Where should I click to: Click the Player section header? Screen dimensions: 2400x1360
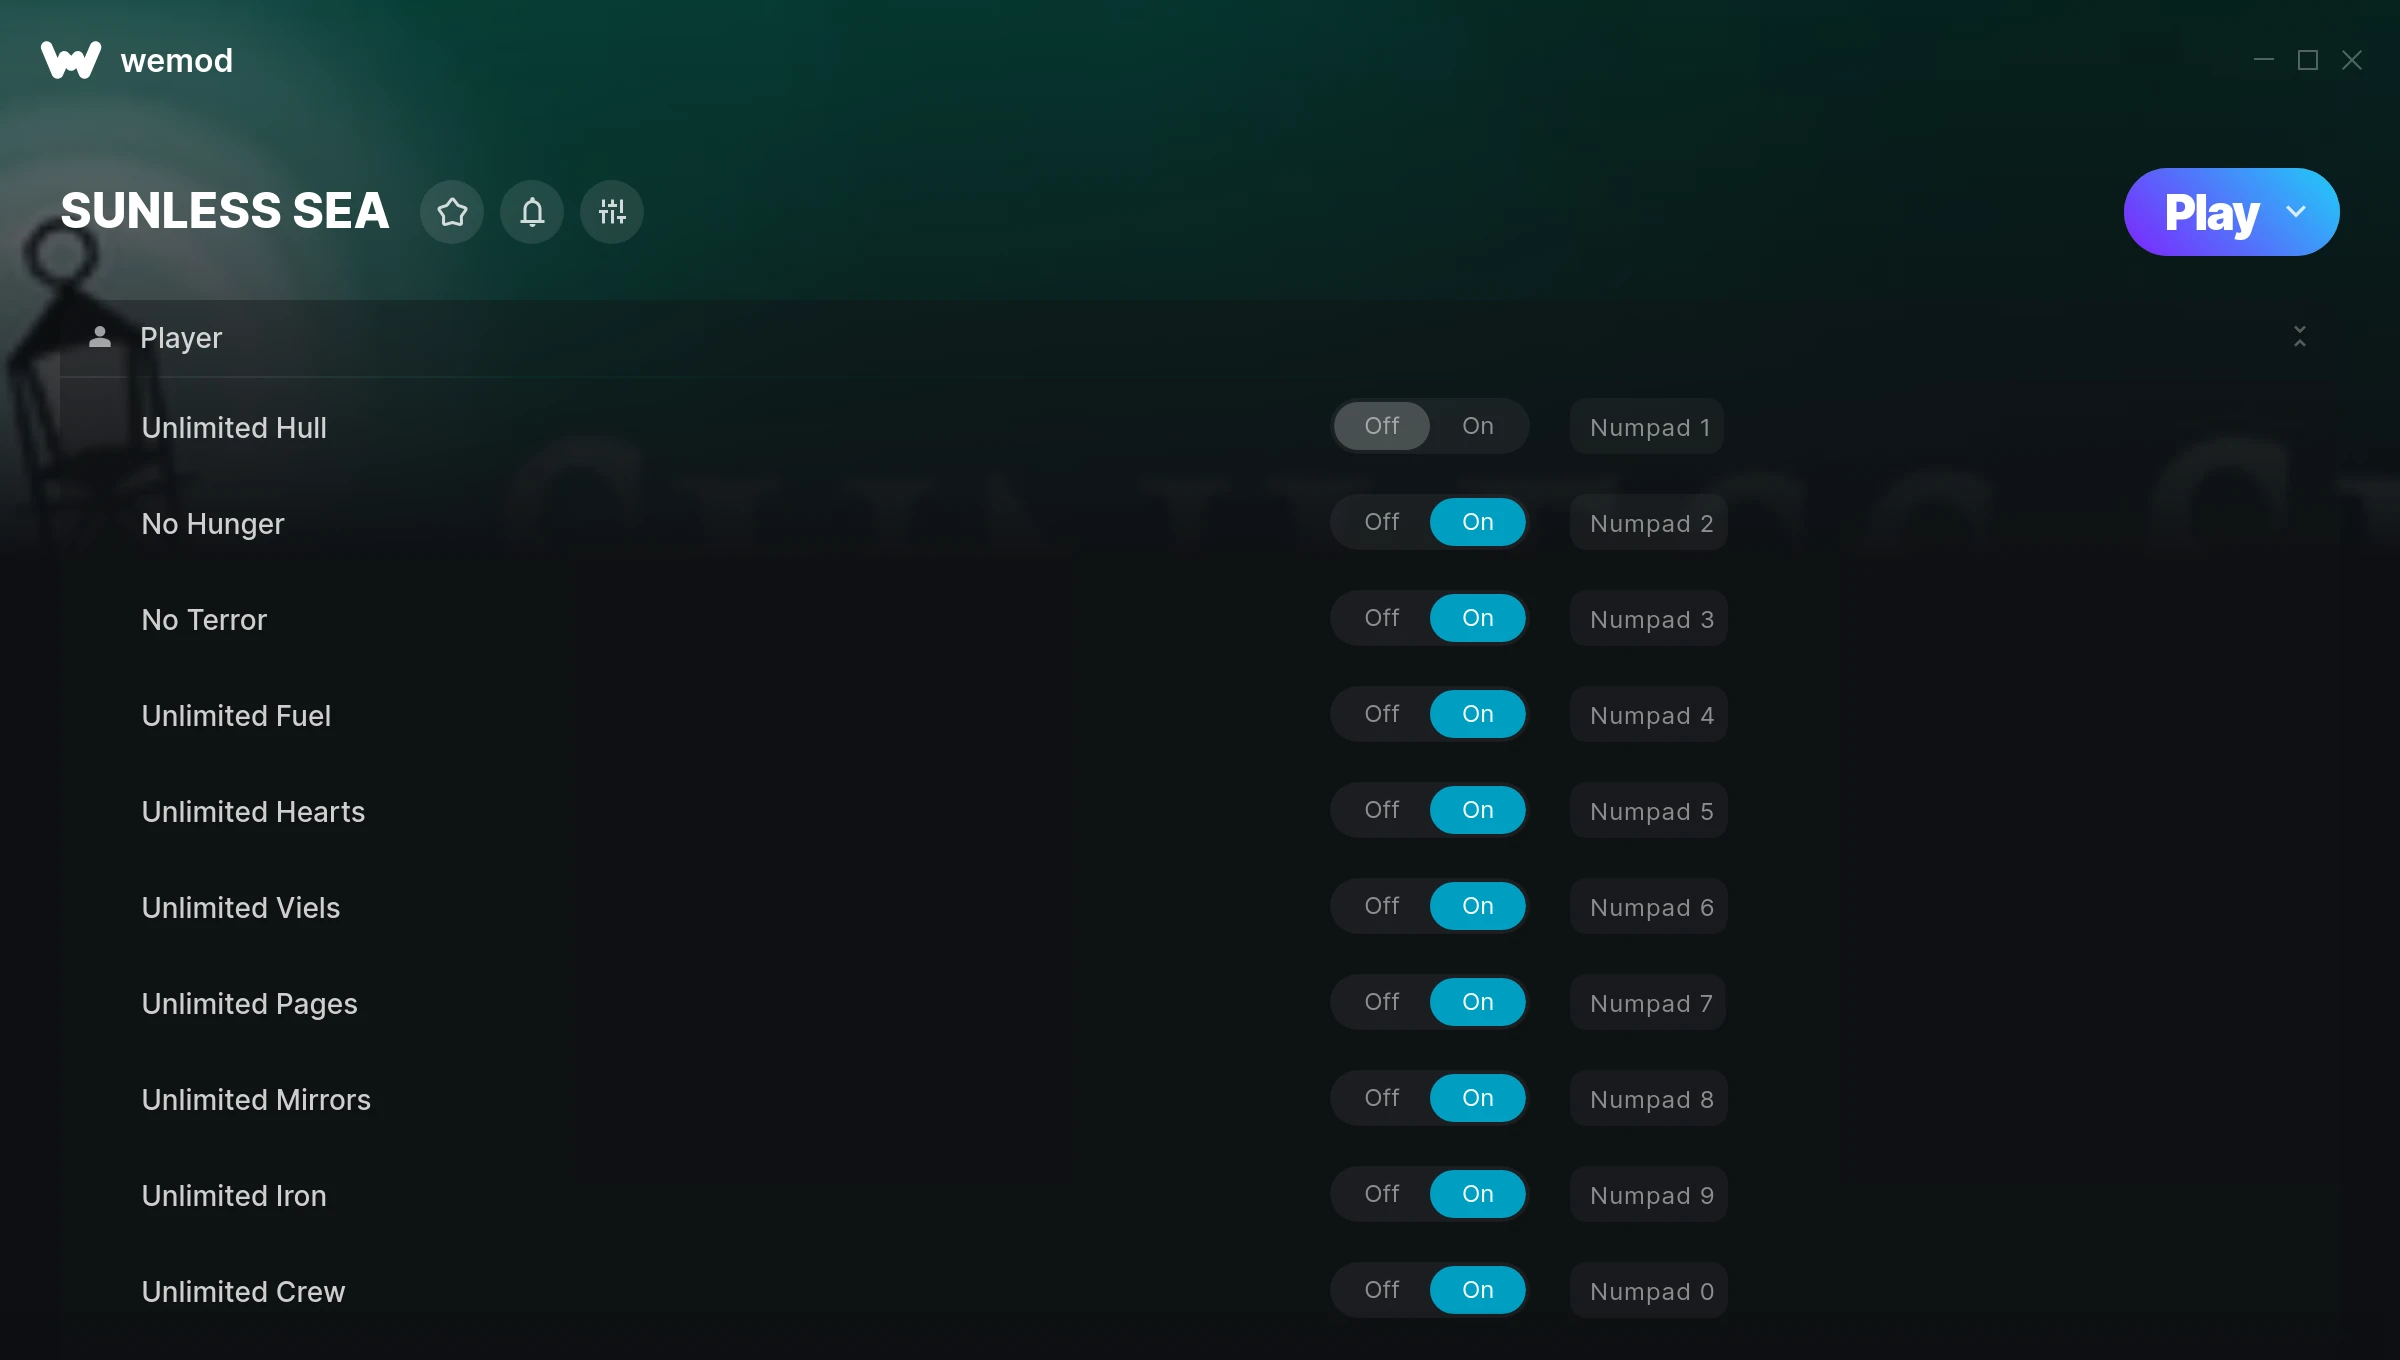pos(1200,338)
